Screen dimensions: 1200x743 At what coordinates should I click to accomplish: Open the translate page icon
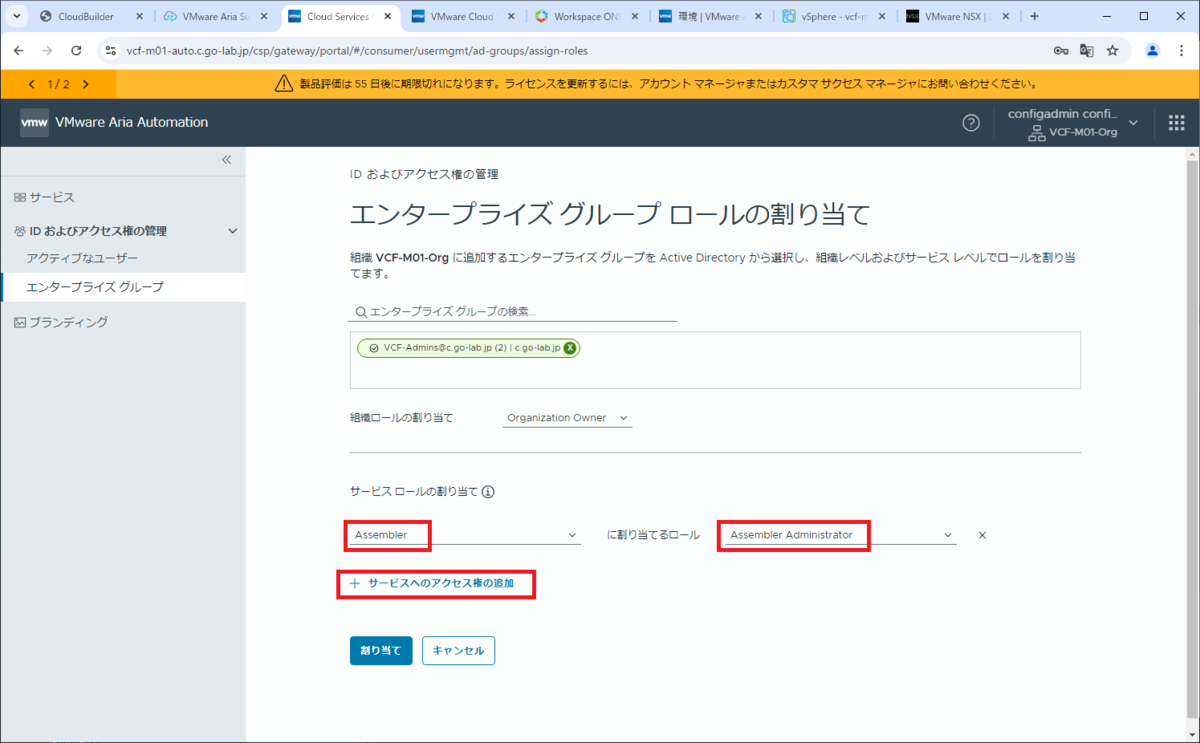(1086, 50)
